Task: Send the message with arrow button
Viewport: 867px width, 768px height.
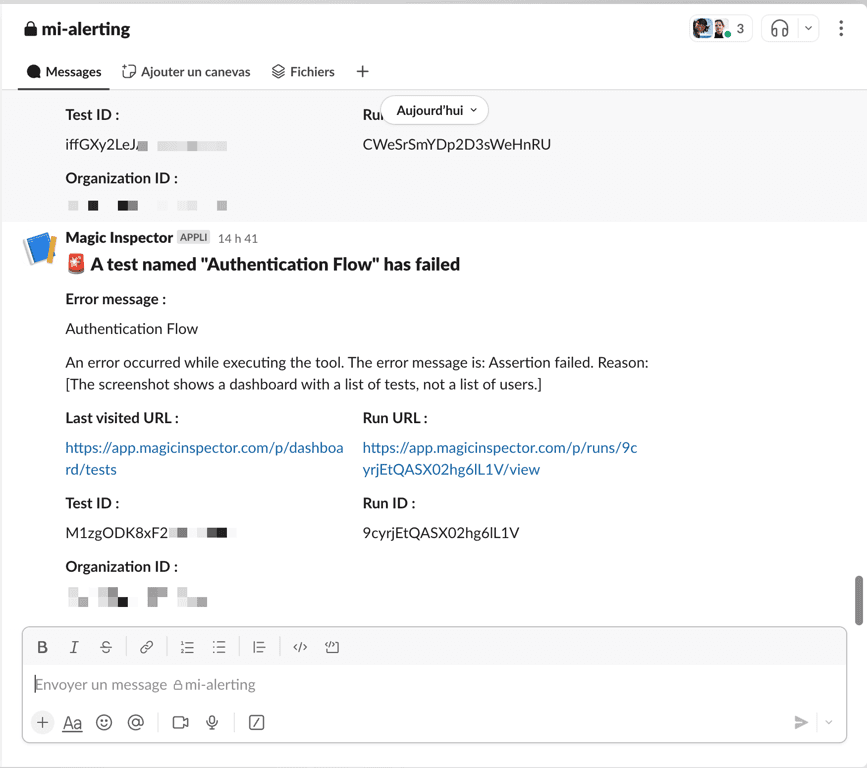Action: 800,722
